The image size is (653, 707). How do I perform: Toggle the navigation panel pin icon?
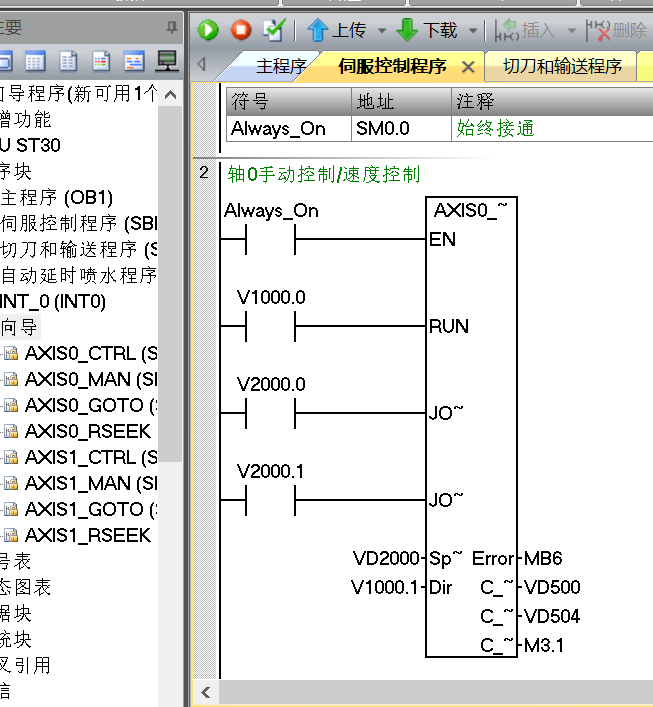tap(172, 28)
